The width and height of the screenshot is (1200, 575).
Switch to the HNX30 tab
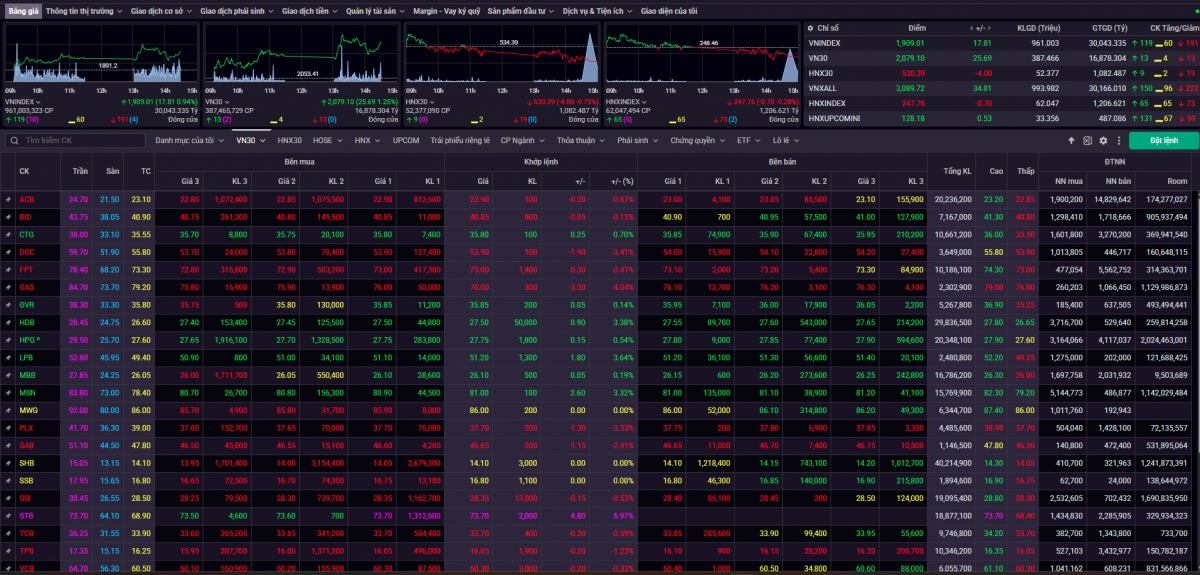click(x=289, y=141)
